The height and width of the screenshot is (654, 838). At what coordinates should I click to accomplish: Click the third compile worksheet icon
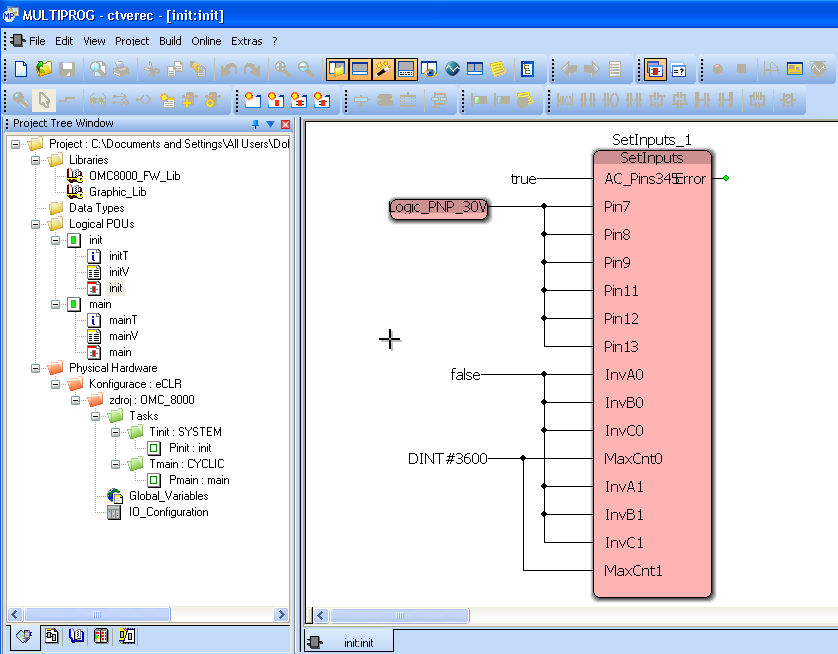coord(298,100)
